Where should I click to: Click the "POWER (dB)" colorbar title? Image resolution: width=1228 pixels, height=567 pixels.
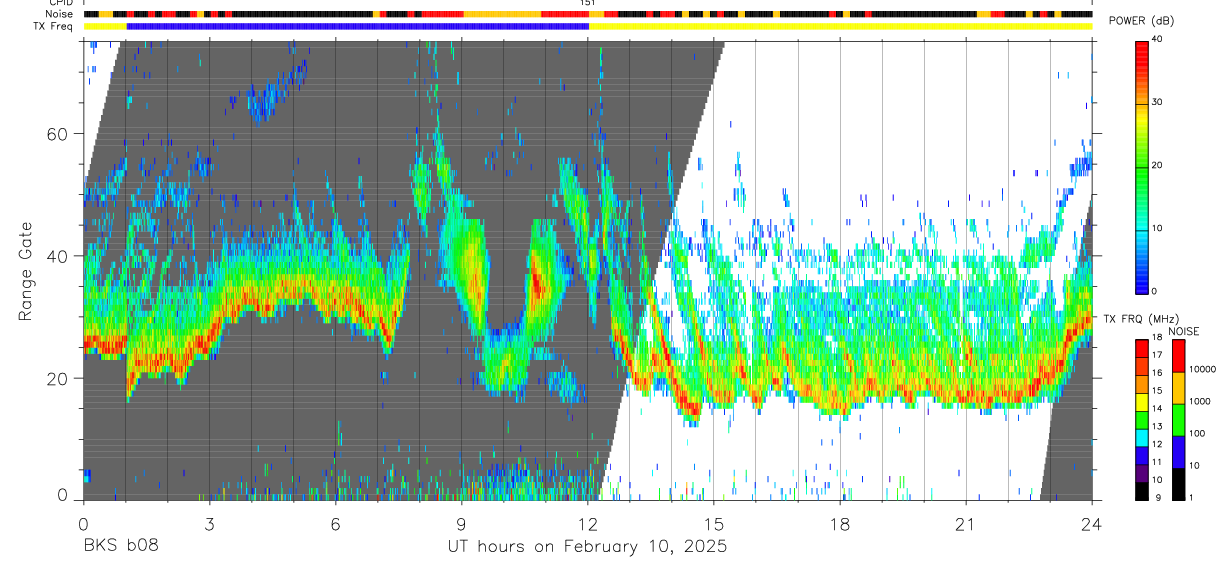pos(1141,21)
